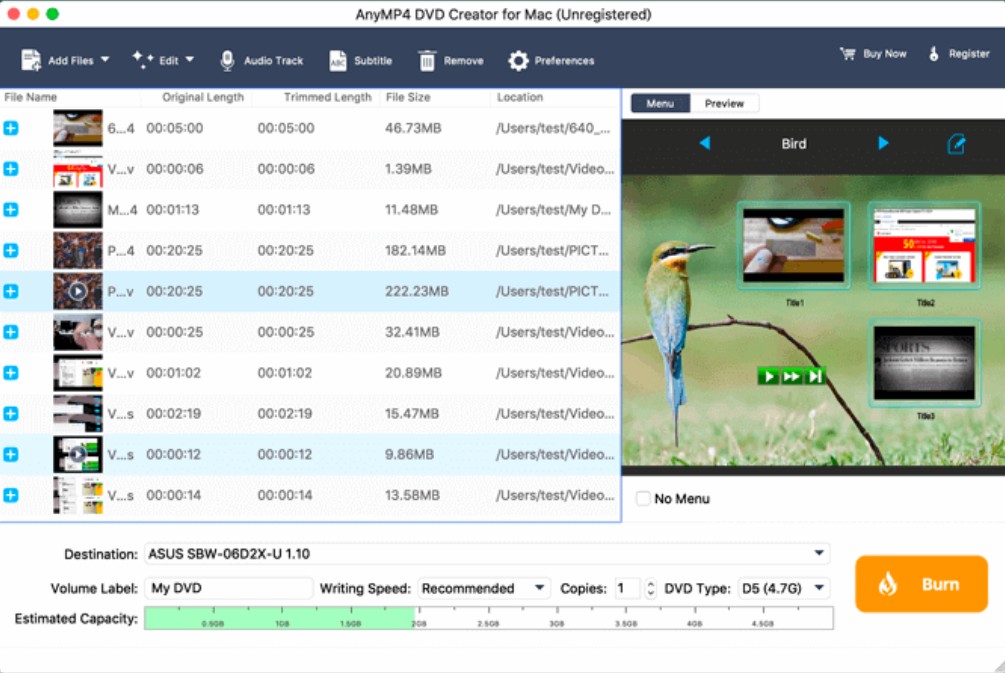Click the Buy Now cart icon

click(x=848, y=54)
